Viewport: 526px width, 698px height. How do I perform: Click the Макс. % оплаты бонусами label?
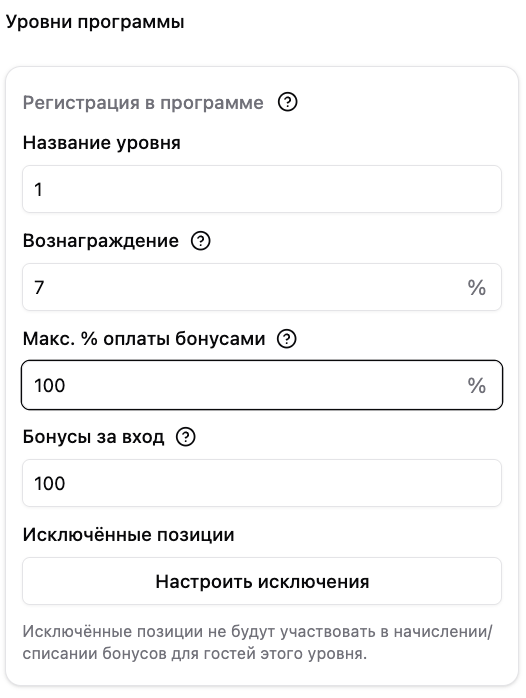[144, 339]
